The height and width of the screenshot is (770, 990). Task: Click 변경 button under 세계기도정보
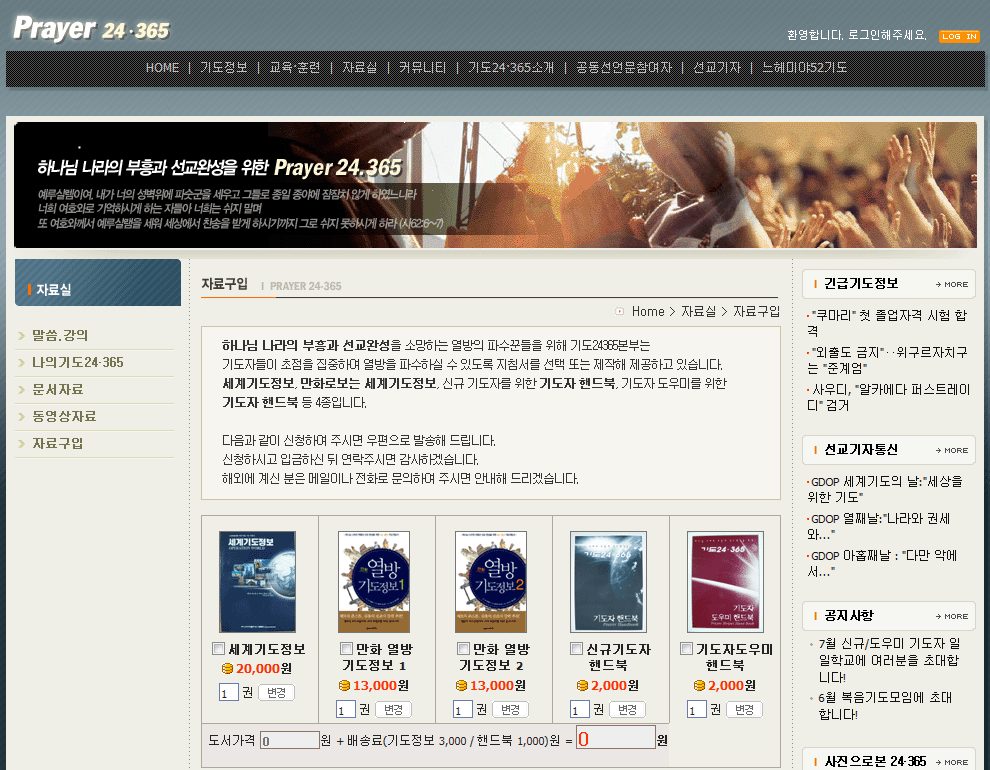[x=277, y=692]
